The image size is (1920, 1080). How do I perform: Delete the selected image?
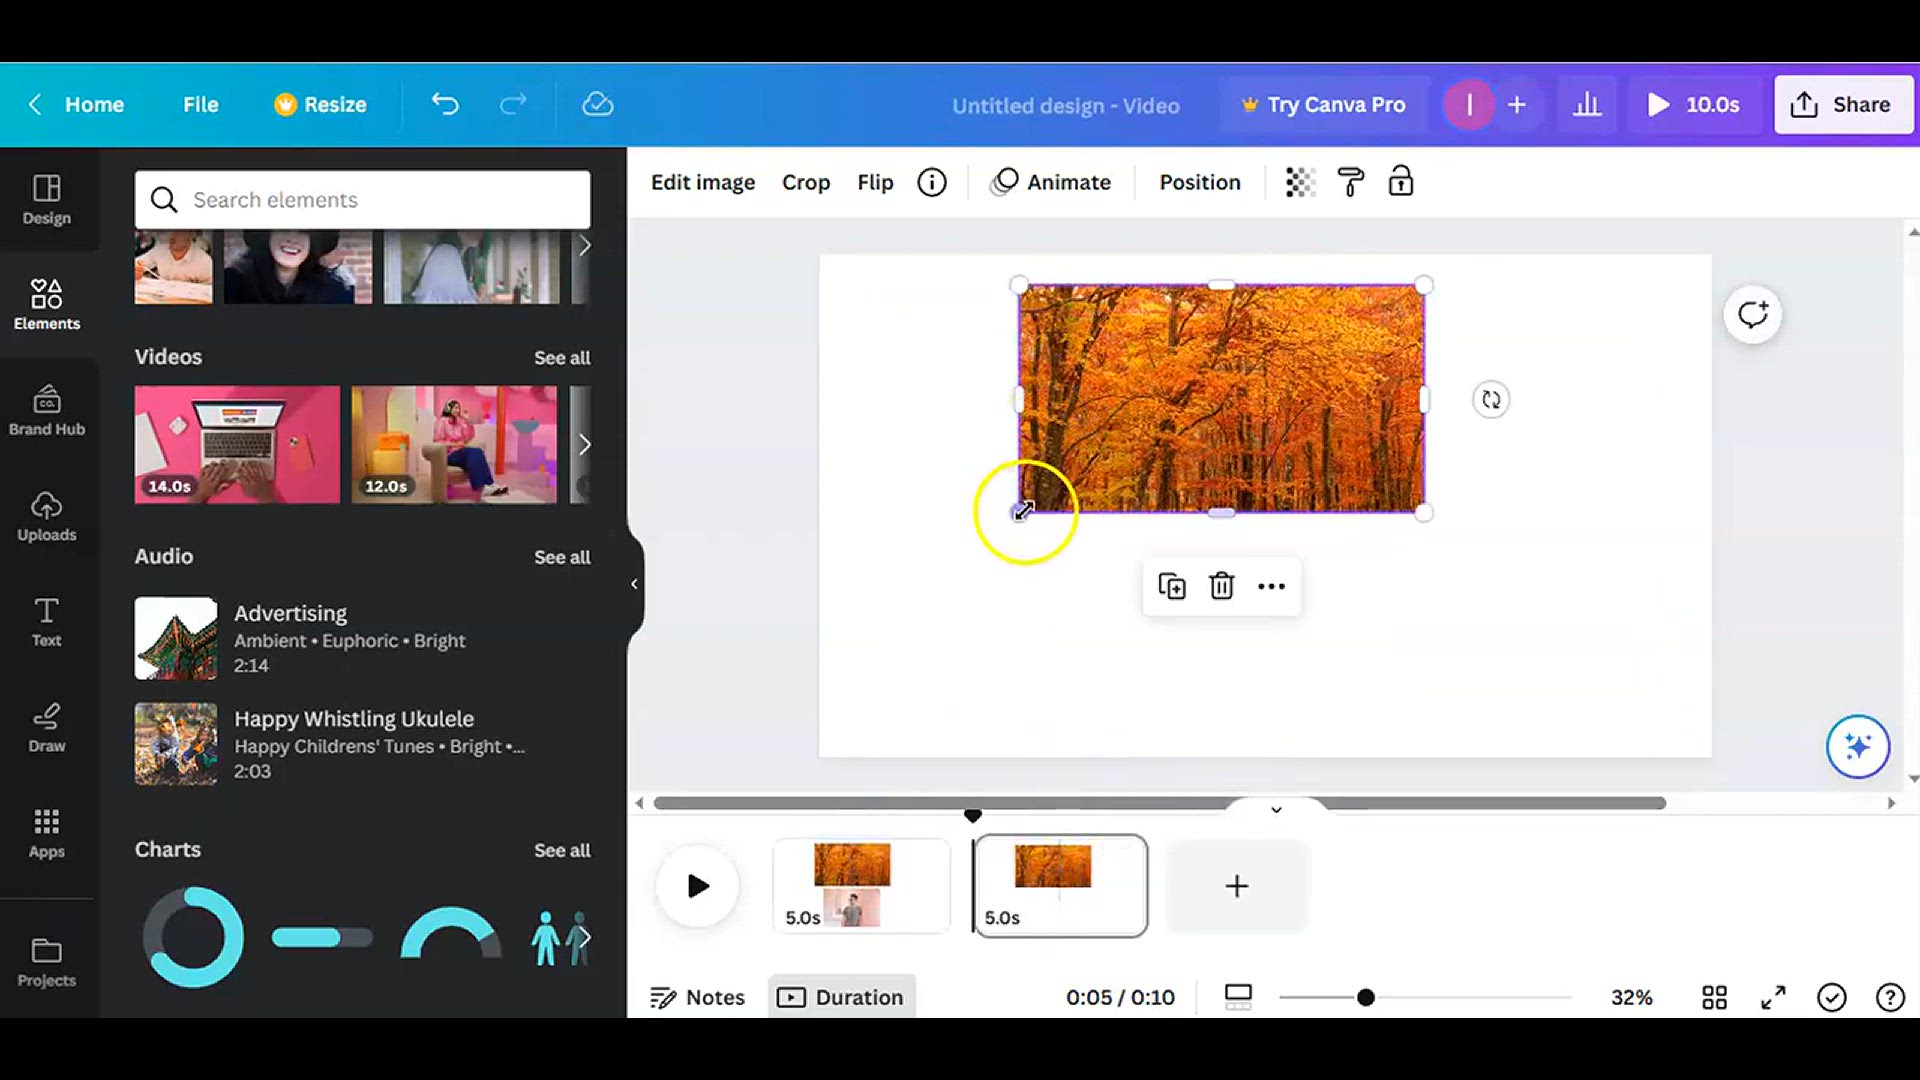(1222, 587)
